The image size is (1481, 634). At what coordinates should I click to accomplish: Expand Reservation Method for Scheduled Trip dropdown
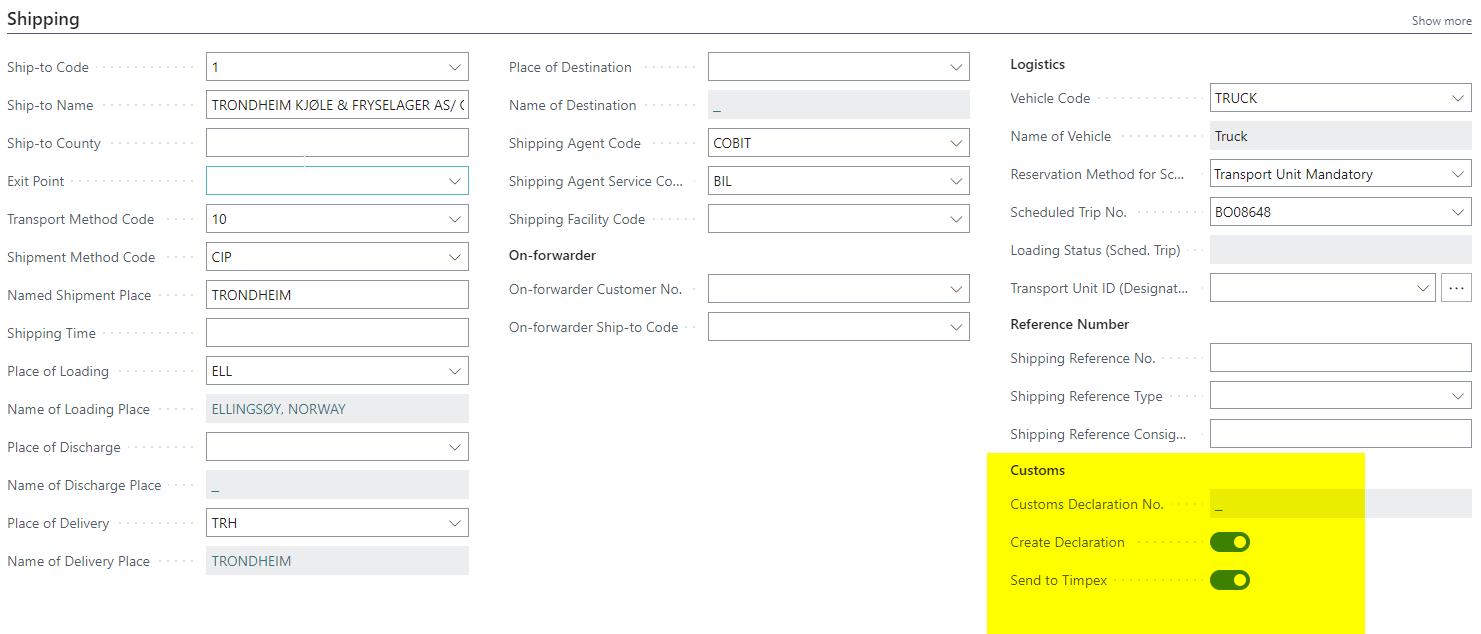[1458, 174]
